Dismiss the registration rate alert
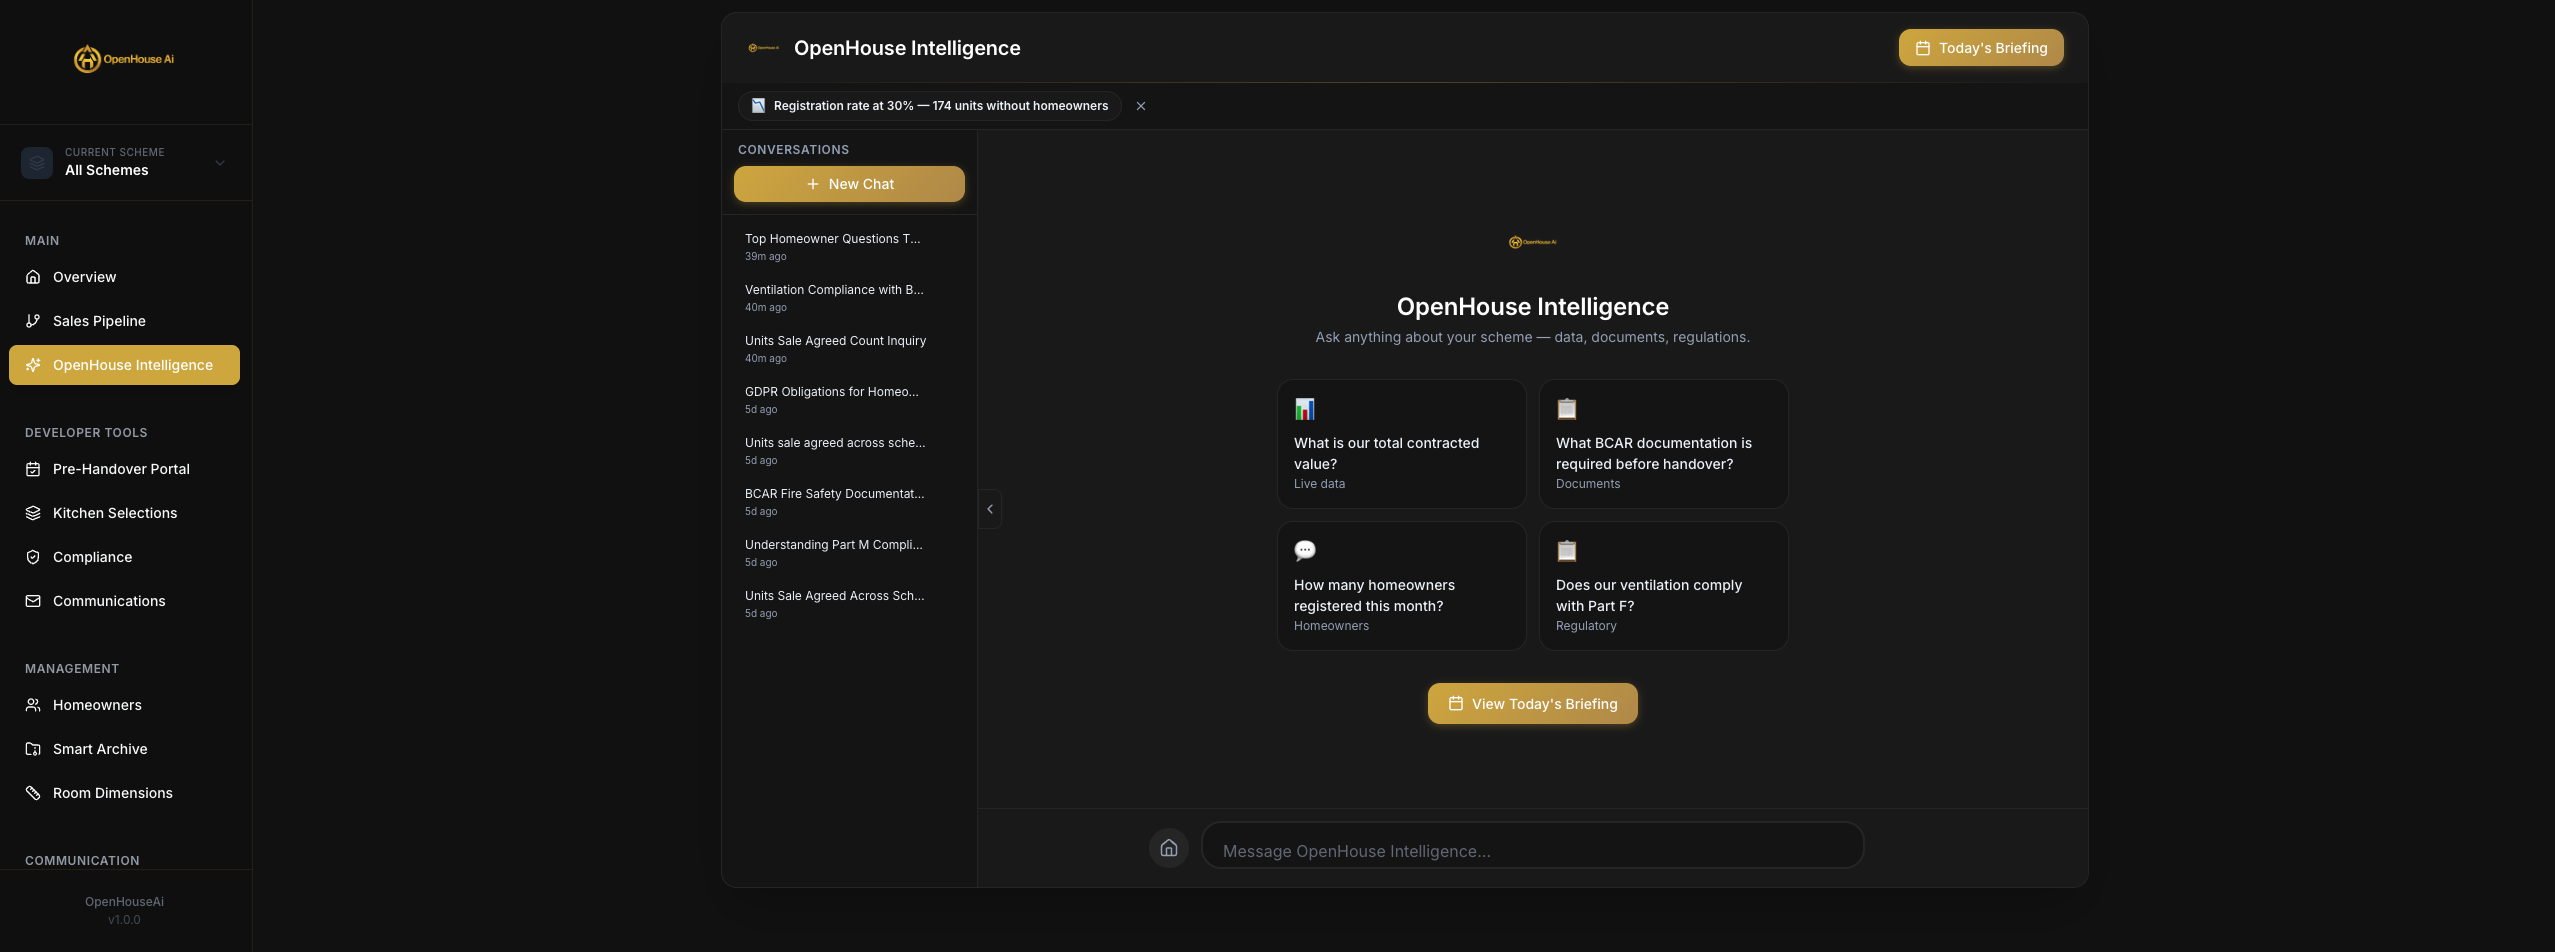The height and width of the screenshot is (952, 2555). [1140, 106]
